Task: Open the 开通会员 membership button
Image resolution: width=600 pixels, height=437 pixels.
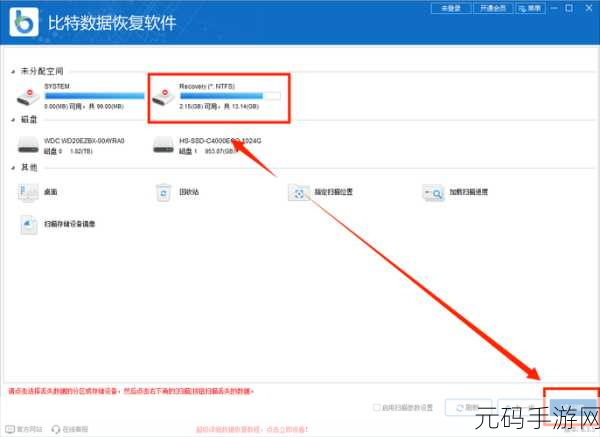Action: (493, 8)
